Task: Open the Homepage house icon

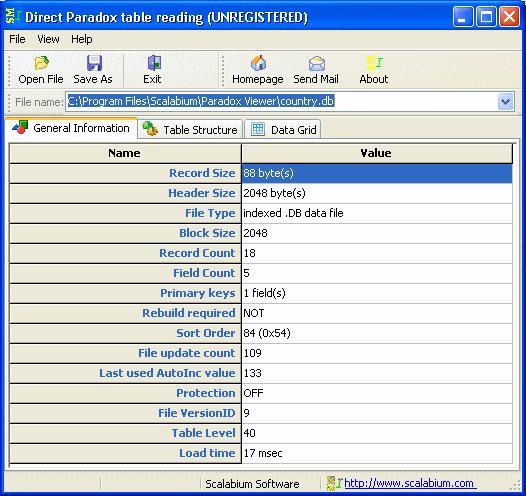Action: [x=258, y=63]
